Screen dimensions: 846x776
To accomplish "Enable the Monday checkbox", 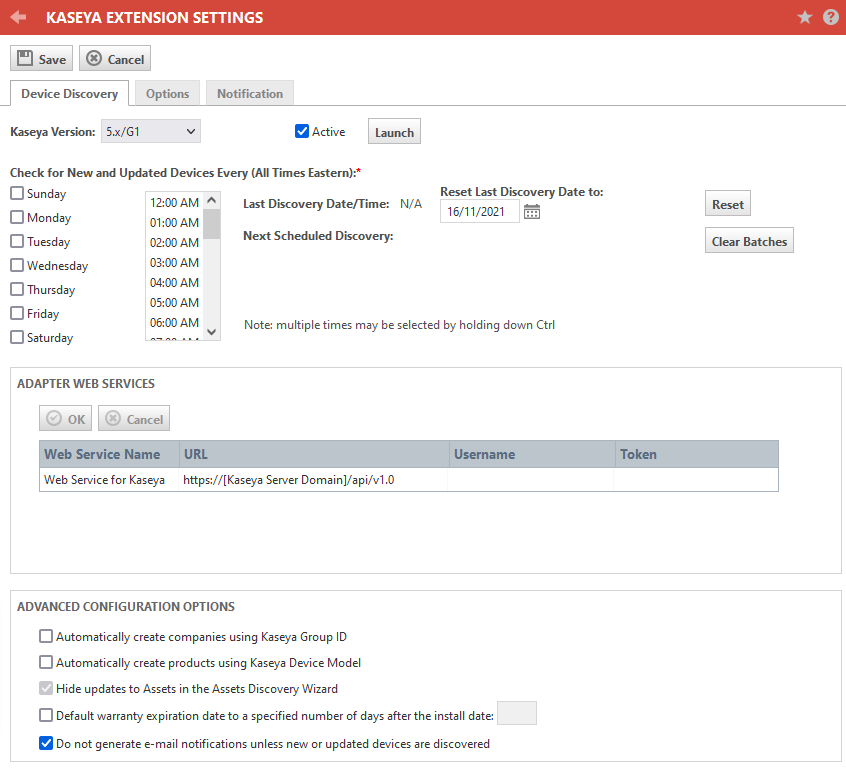I will coord(17,217).
